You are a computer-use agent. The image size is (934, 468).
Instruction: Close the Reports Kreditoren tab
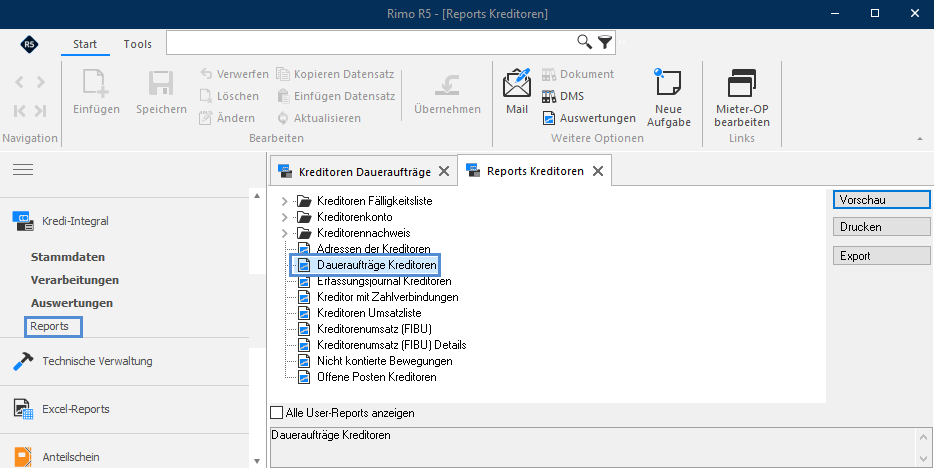pos(598,171)
